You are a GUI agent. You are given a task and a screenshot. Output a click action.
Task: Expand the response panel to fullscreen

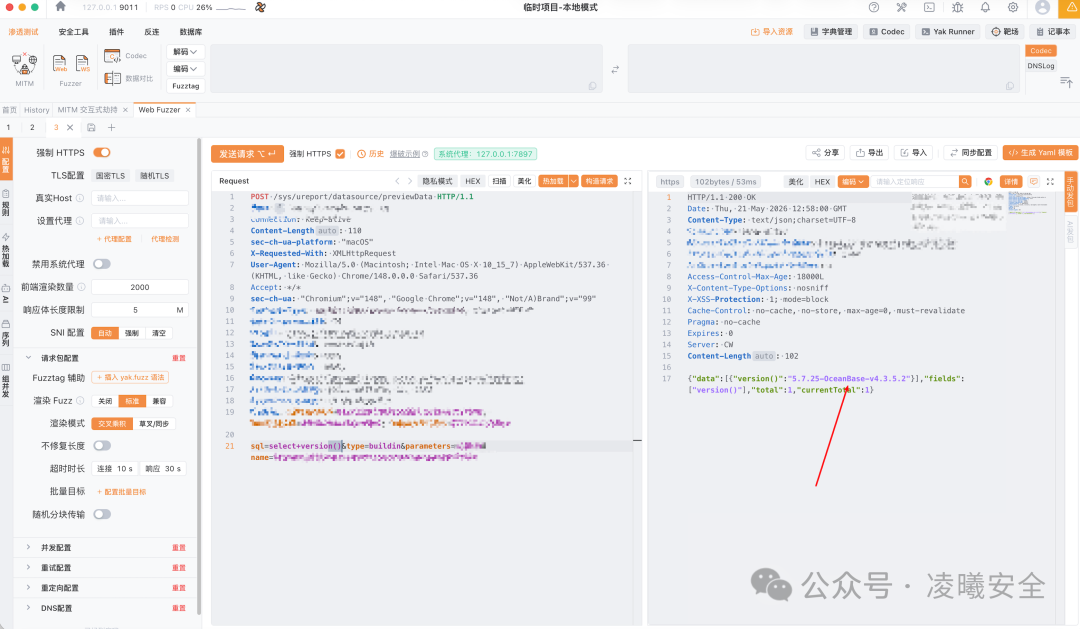[1050, 181]
